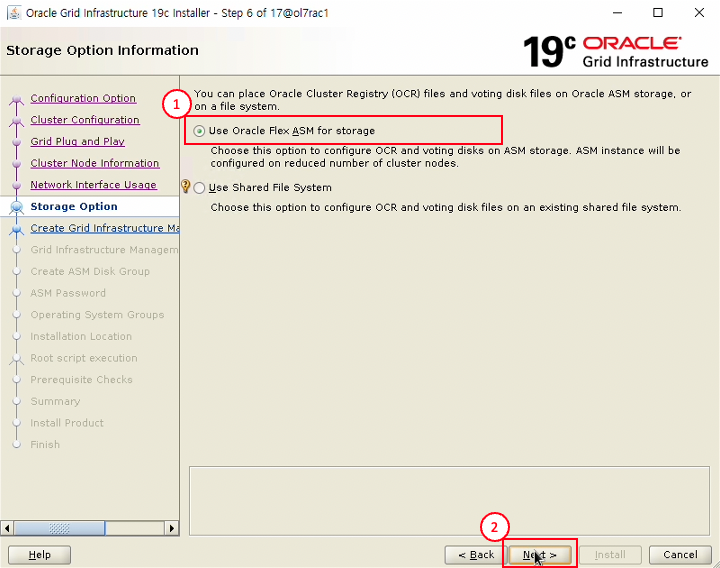Jump to the Grid Plug and Play step

(x=78, y=141)
